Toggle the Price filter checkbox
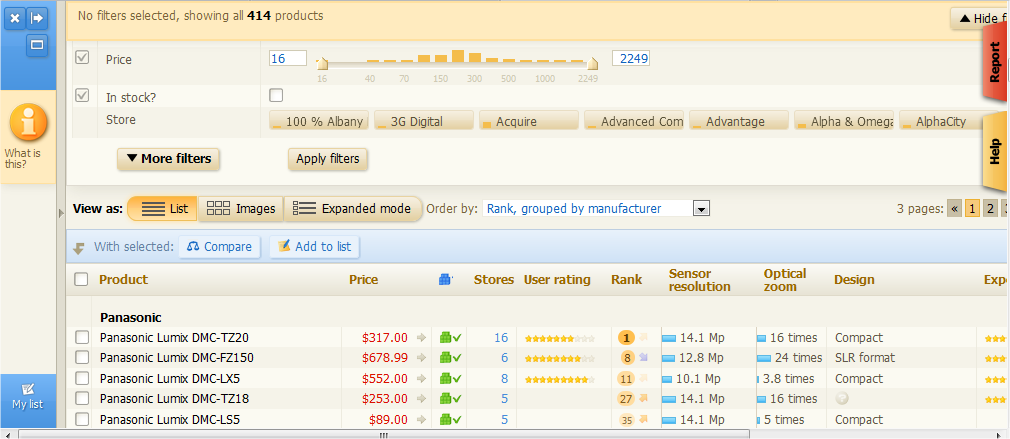The height and width of the screenshot is (439, 1010). point(82,57)
